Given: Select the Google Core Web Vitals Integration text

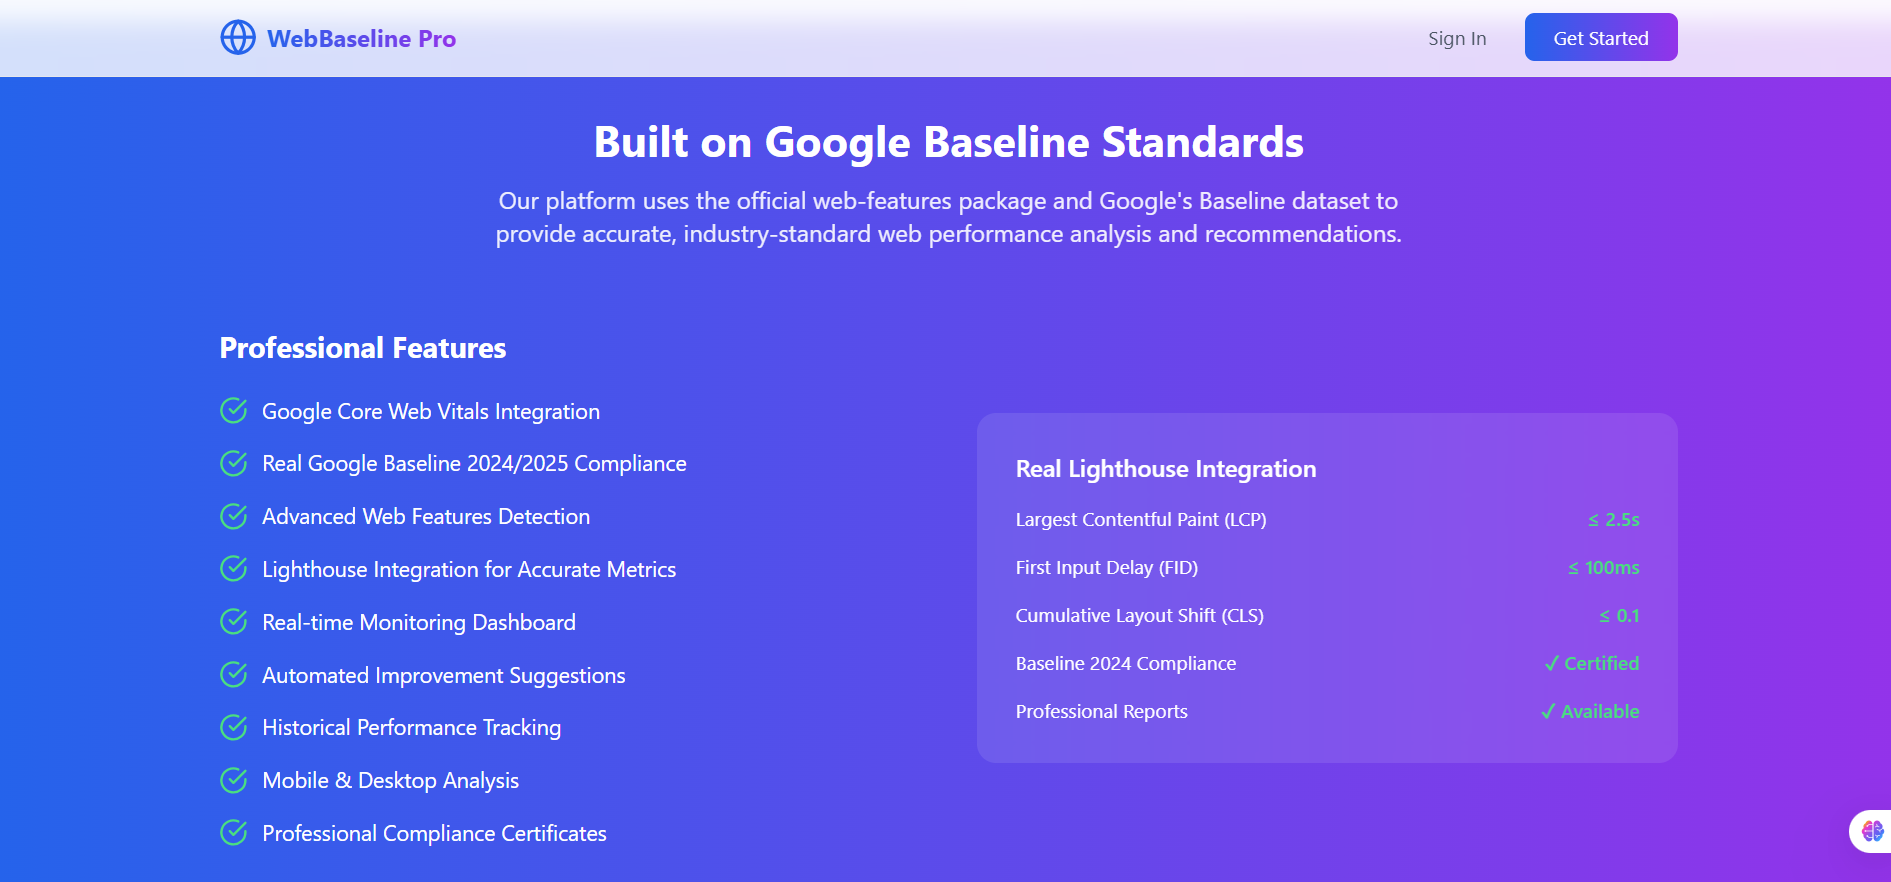Looking at the screenshot, I should [x=431, y=412].
